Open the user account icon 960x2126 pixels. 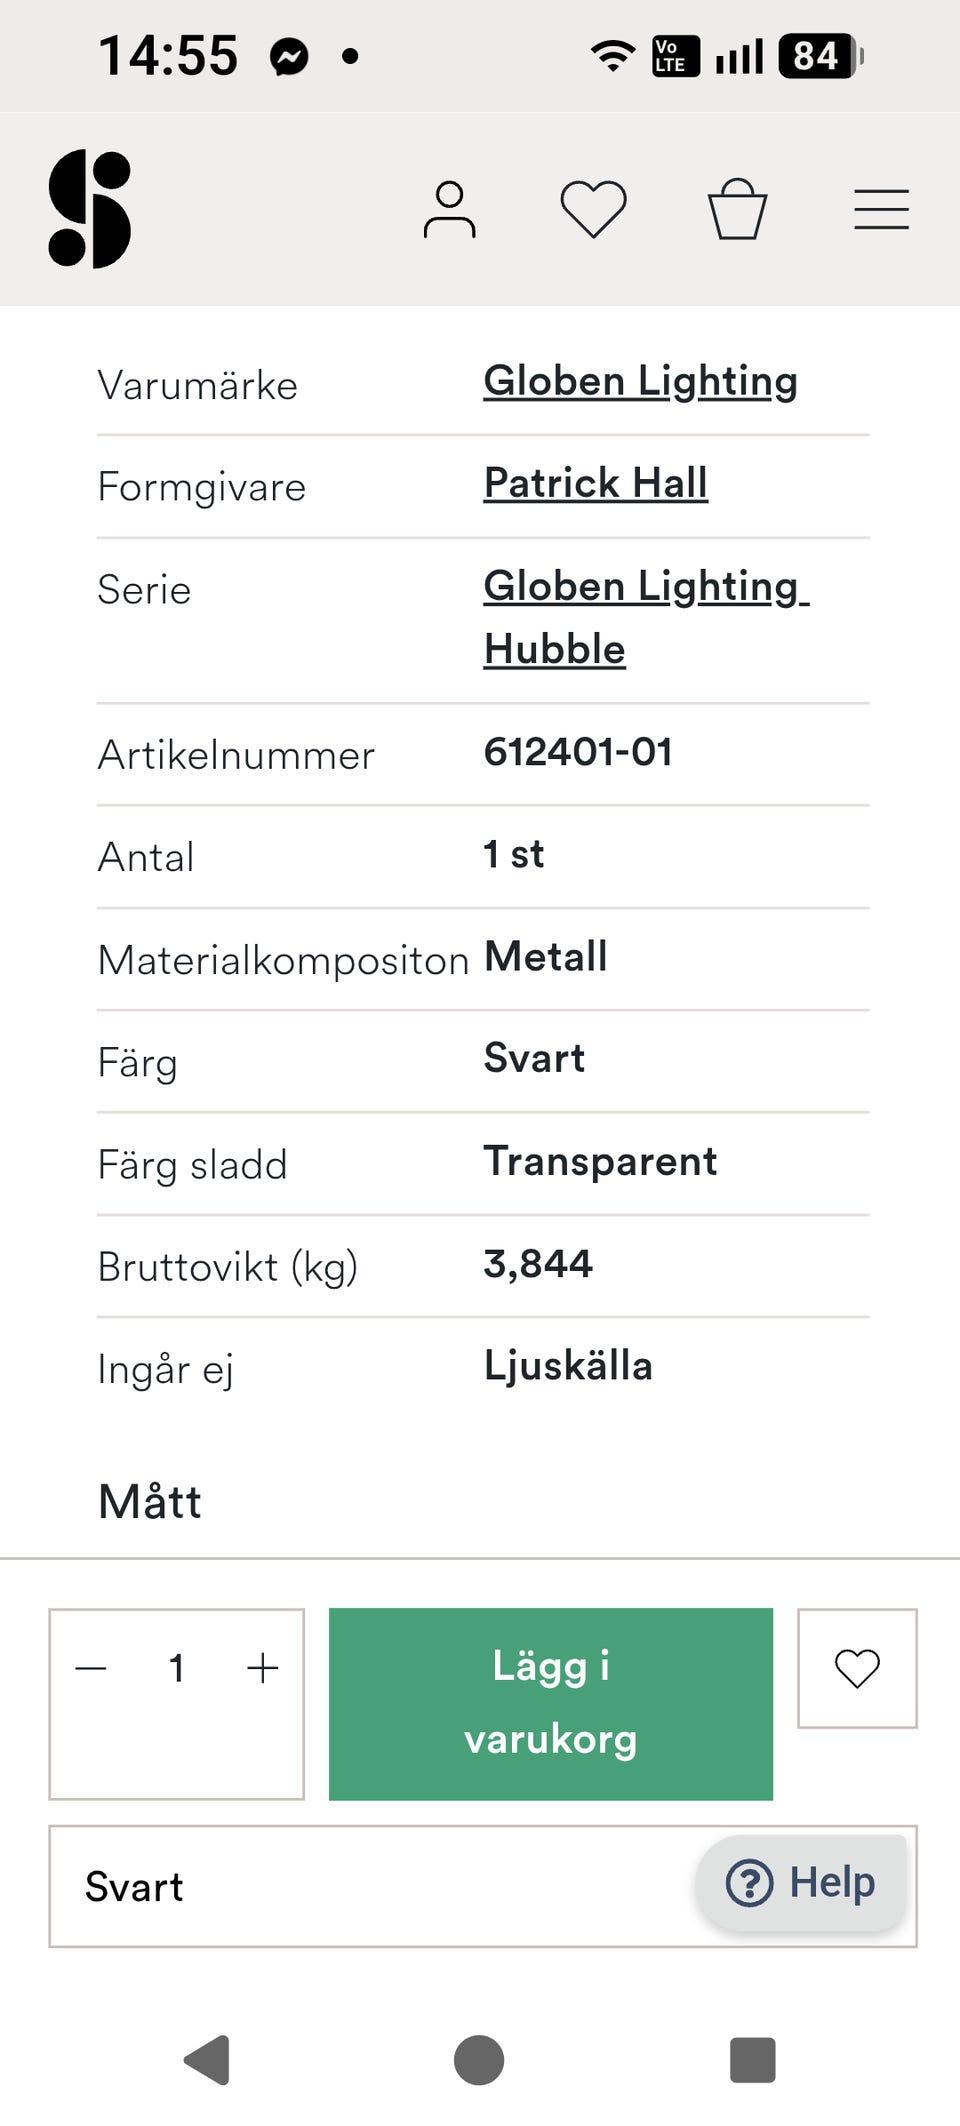click(x=449, y=210)
